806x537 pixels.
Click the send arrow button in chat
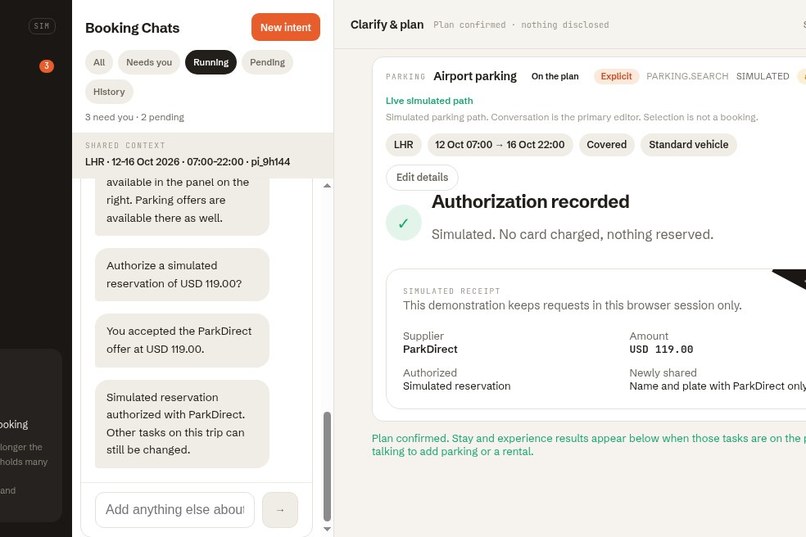[x=280, y=510]
